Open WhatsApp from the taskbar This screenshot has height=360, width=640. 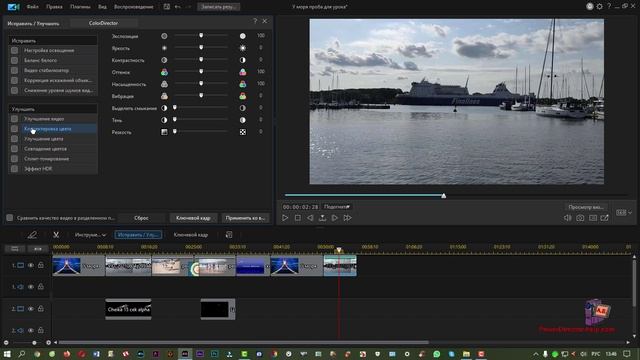pos(437,354)
